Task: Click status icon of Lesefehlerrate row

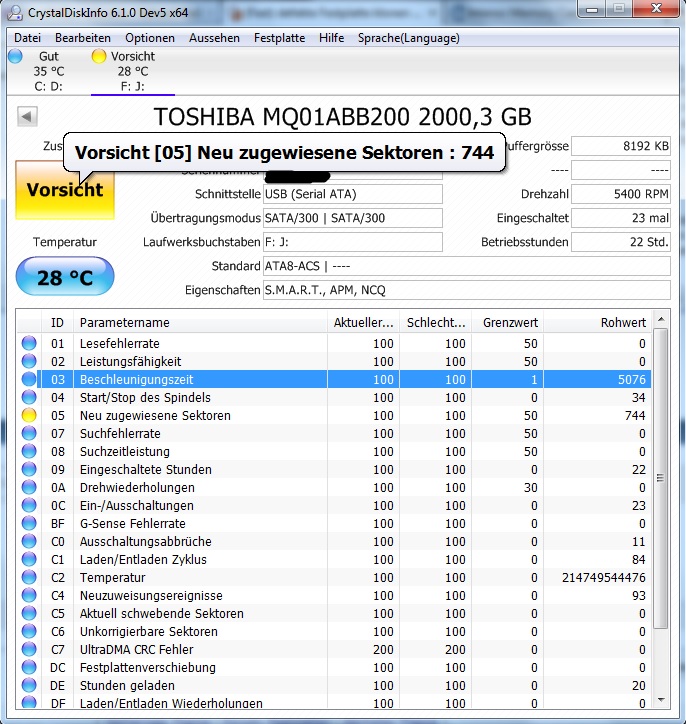Action: pyautogui.click(x=29, y=343)
